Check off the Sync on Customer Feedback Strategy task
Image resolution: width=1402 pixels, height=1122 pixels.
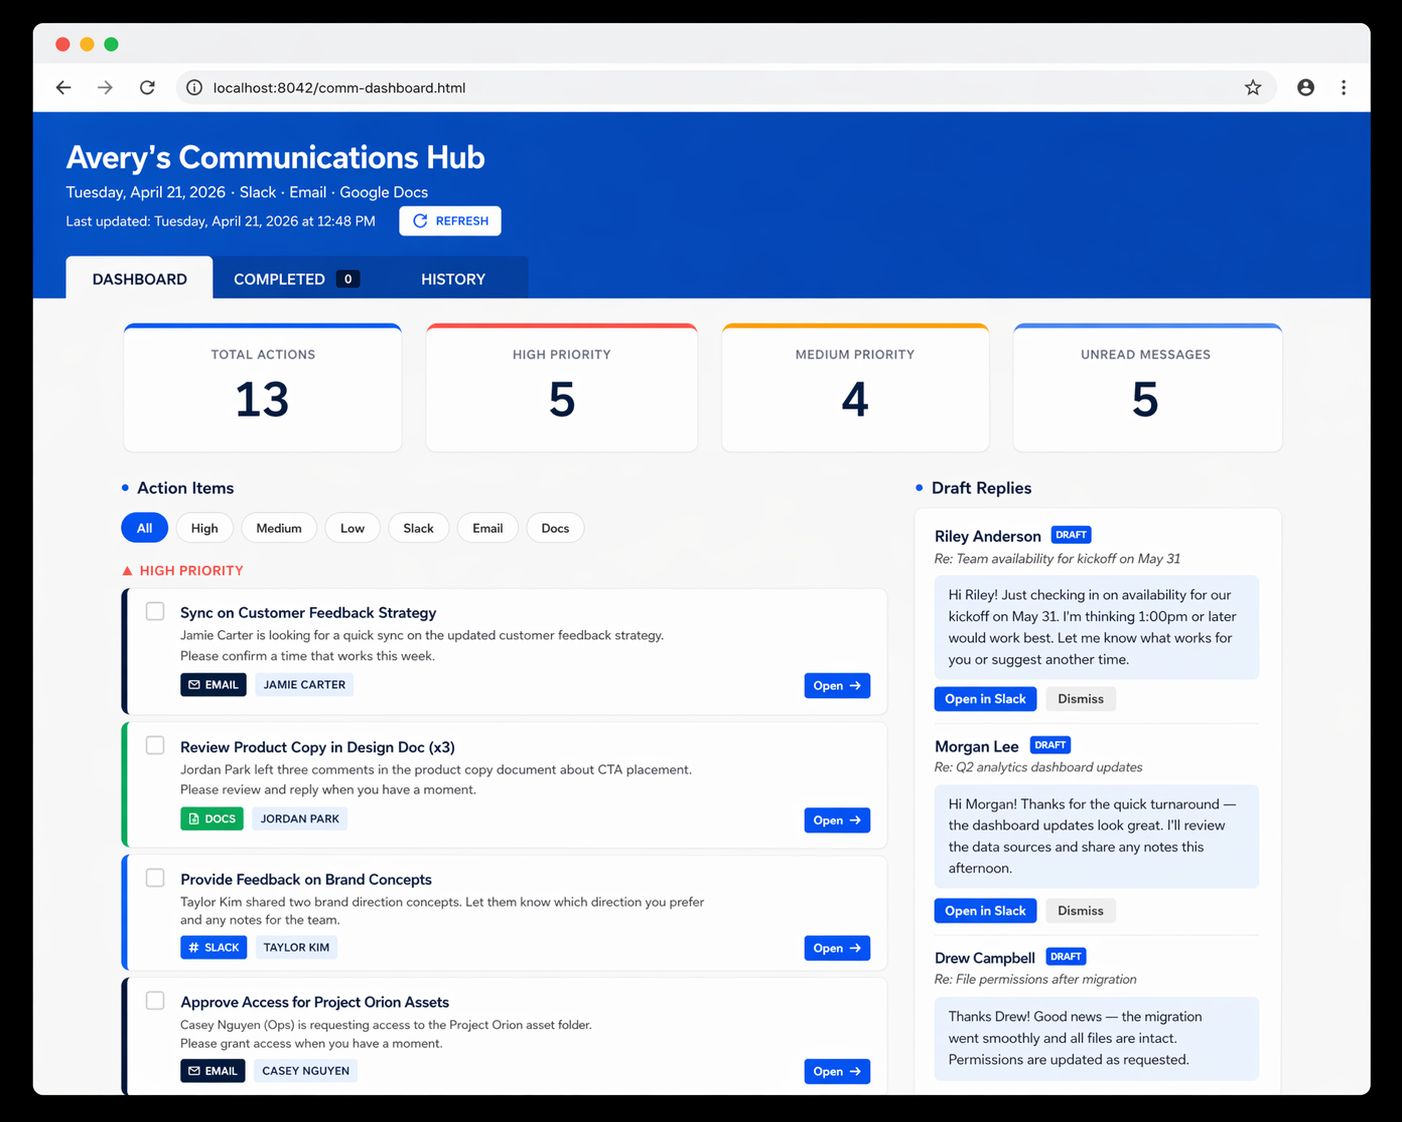pos(155,611)
